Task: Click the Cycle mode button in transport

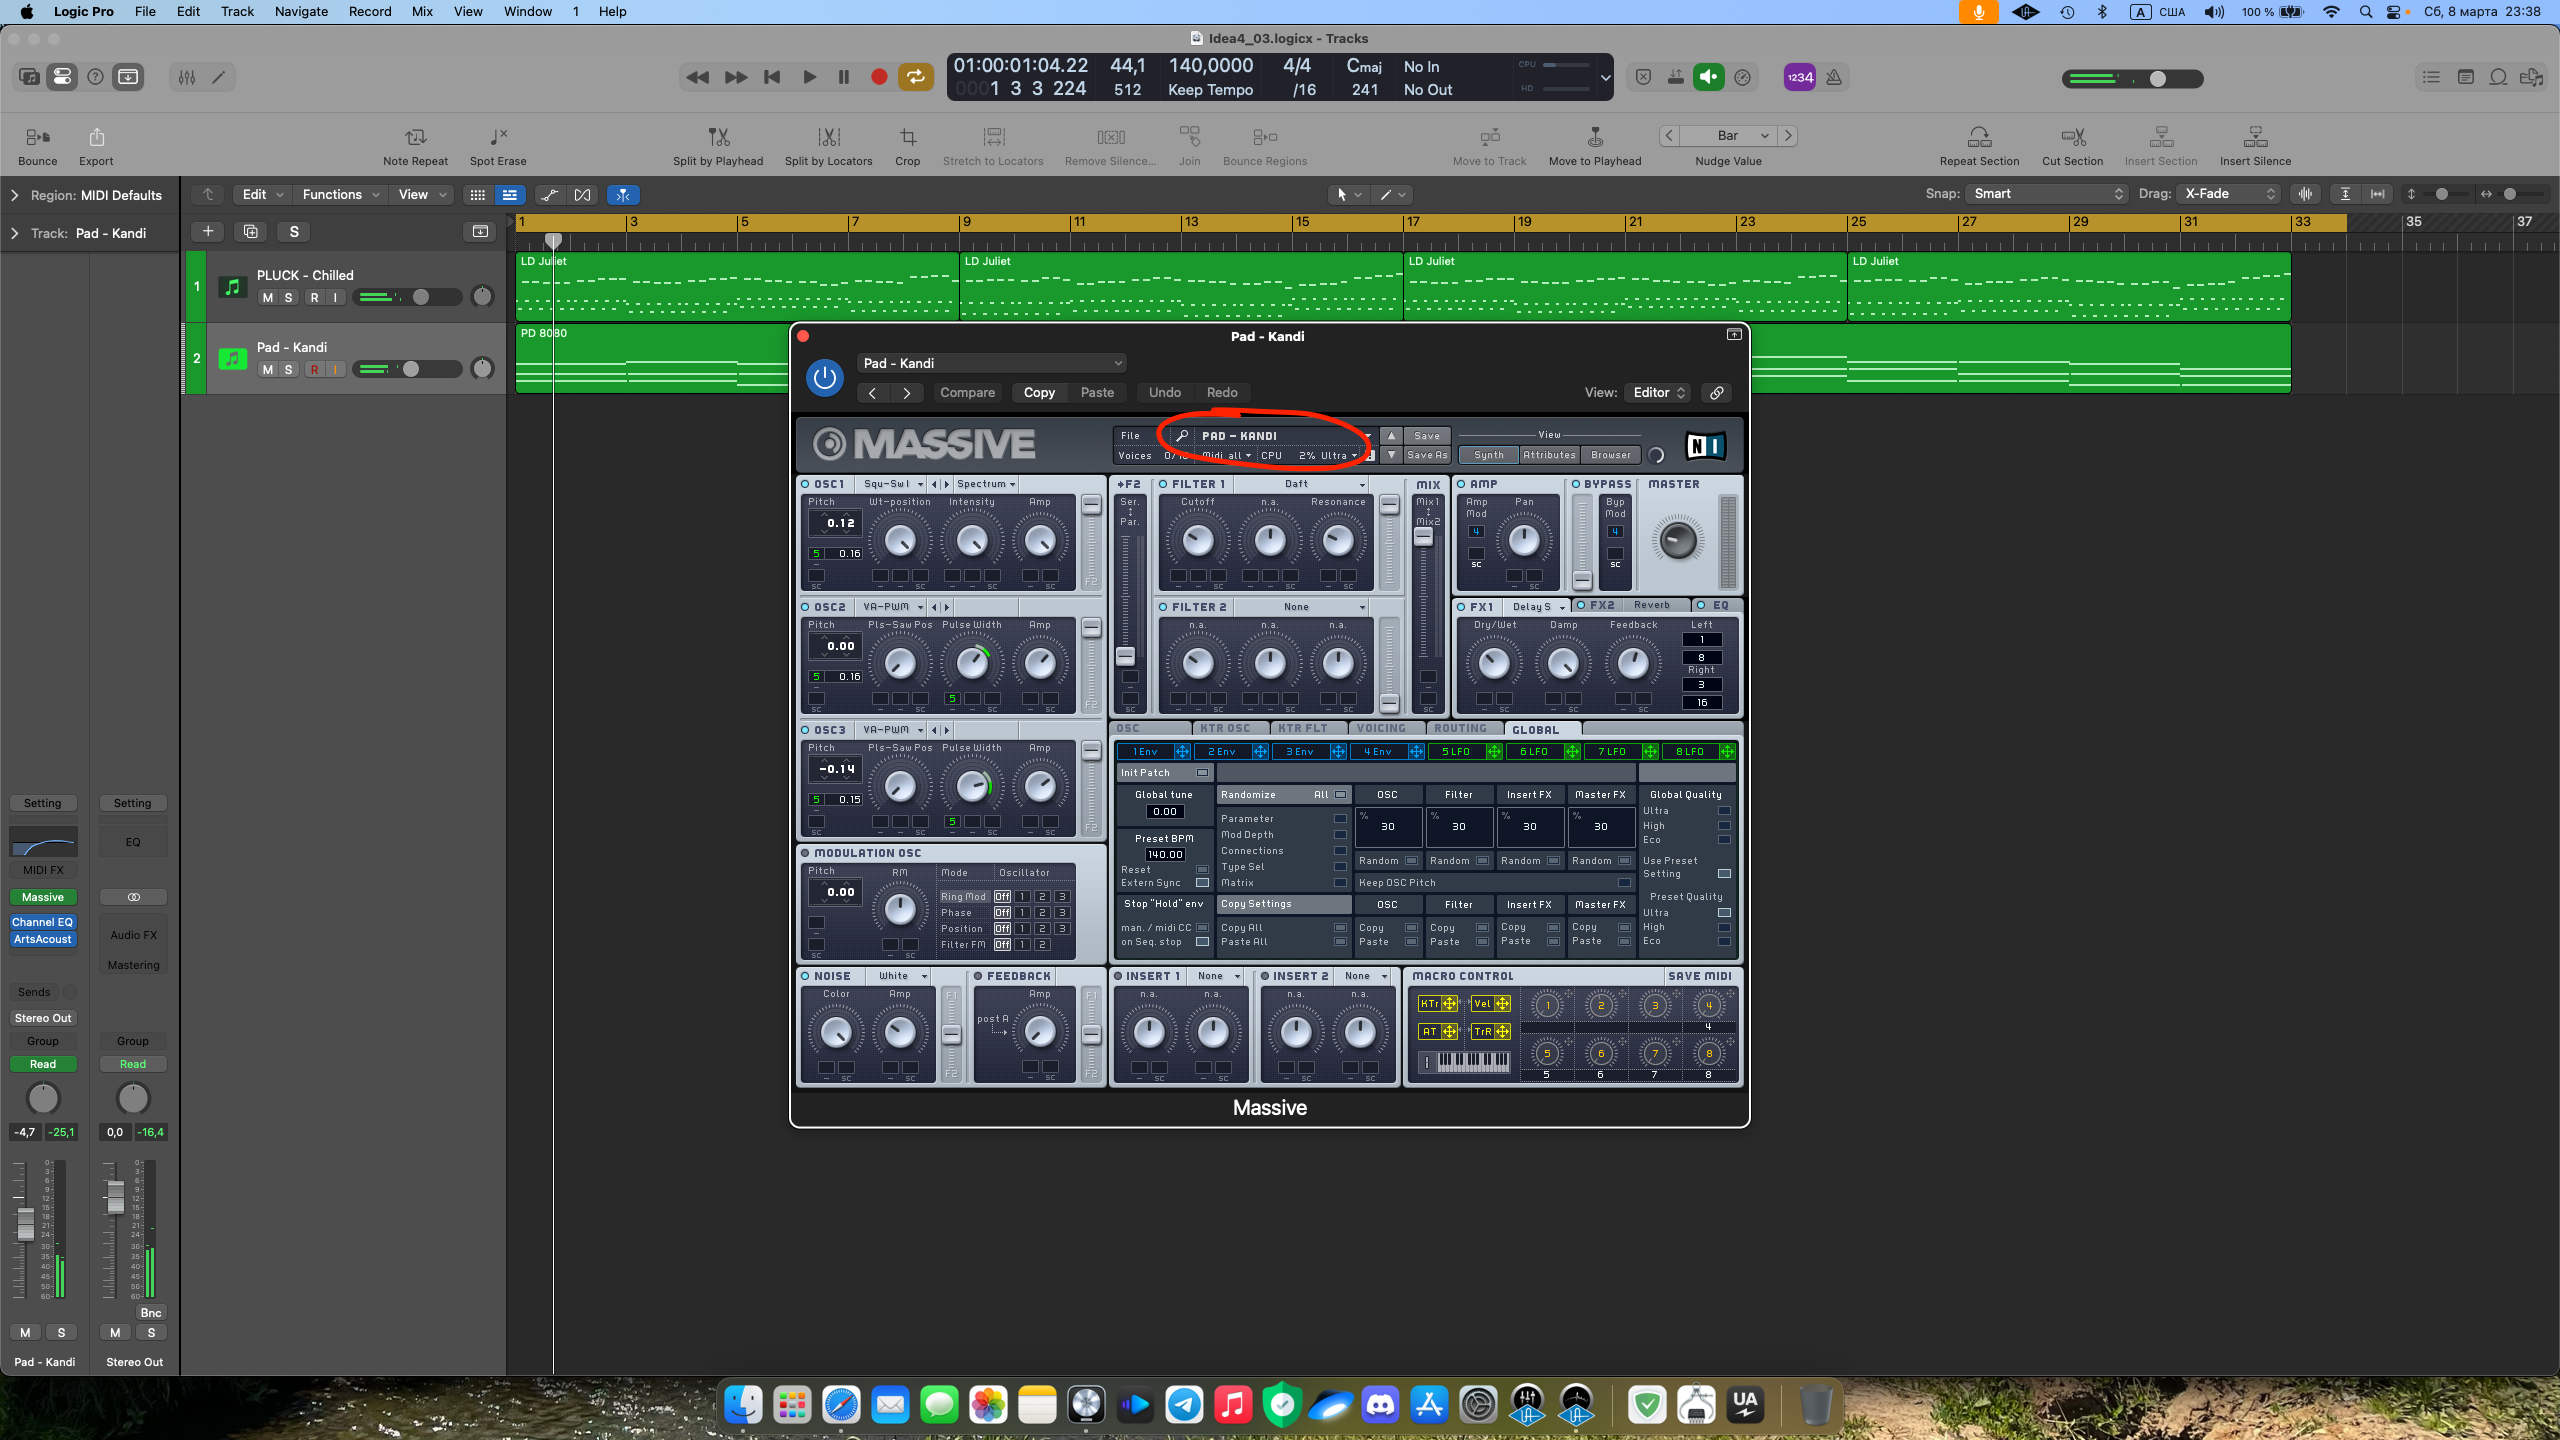Action: [x=915, y=77]
